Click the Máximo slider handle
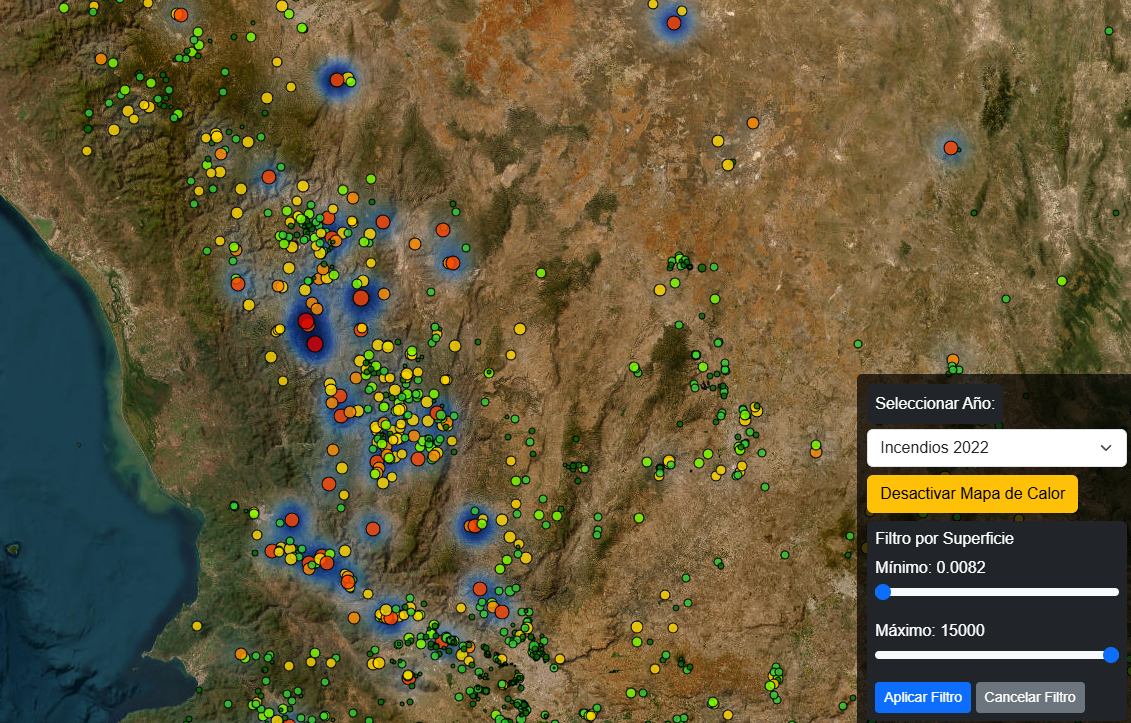Viewport: 1131px width, 723px height. [x=1111, y=654]
